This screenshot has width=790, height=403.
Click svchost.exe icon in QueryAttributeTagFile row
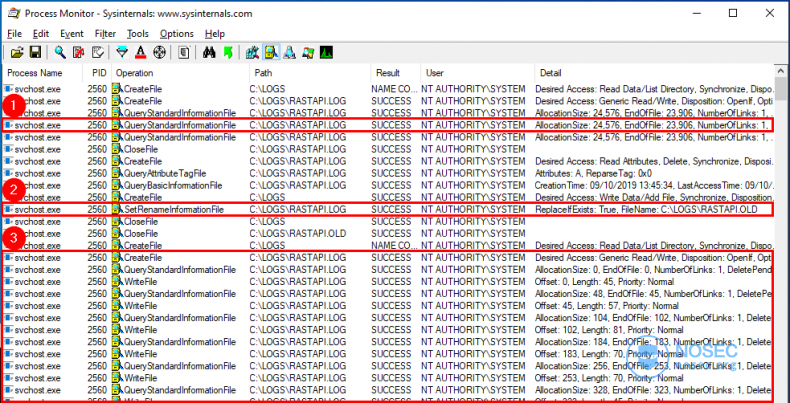click(x=8, y=173)
